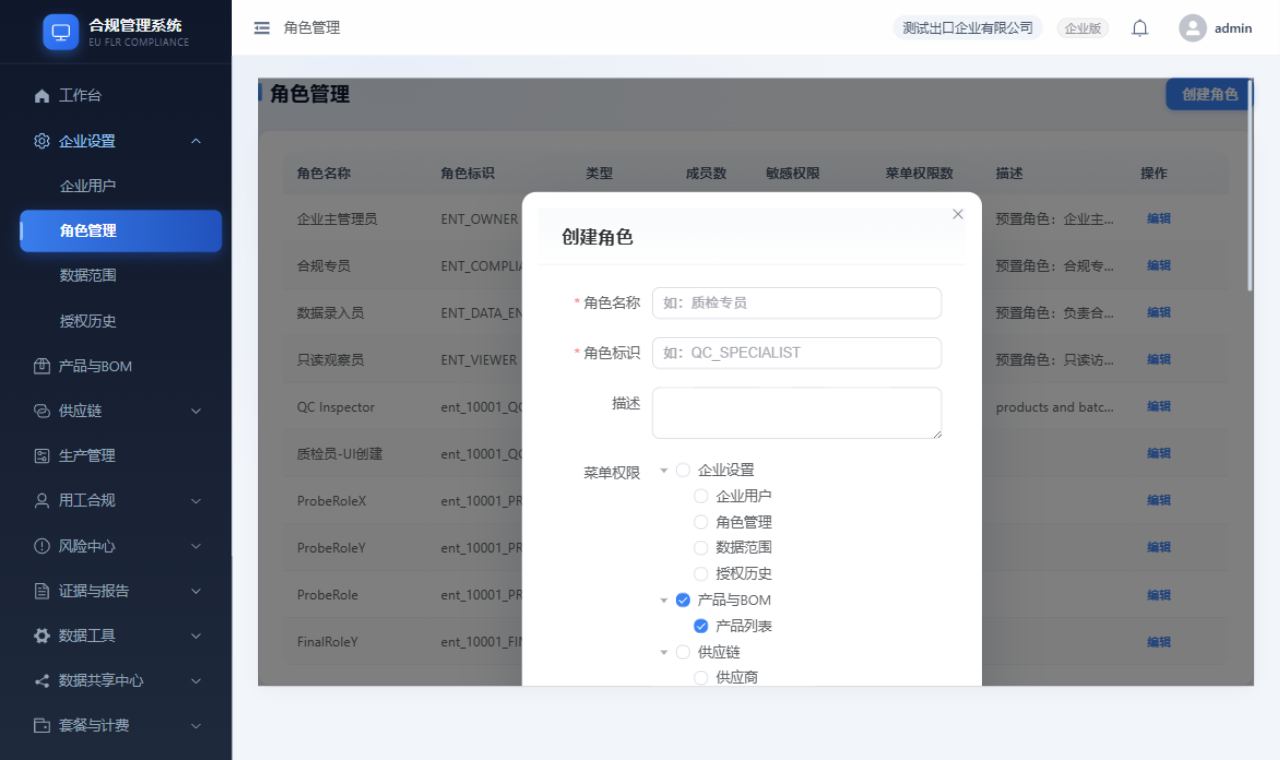Expand the 供应链 sidebar menu chevron

[x=196, y=411]
